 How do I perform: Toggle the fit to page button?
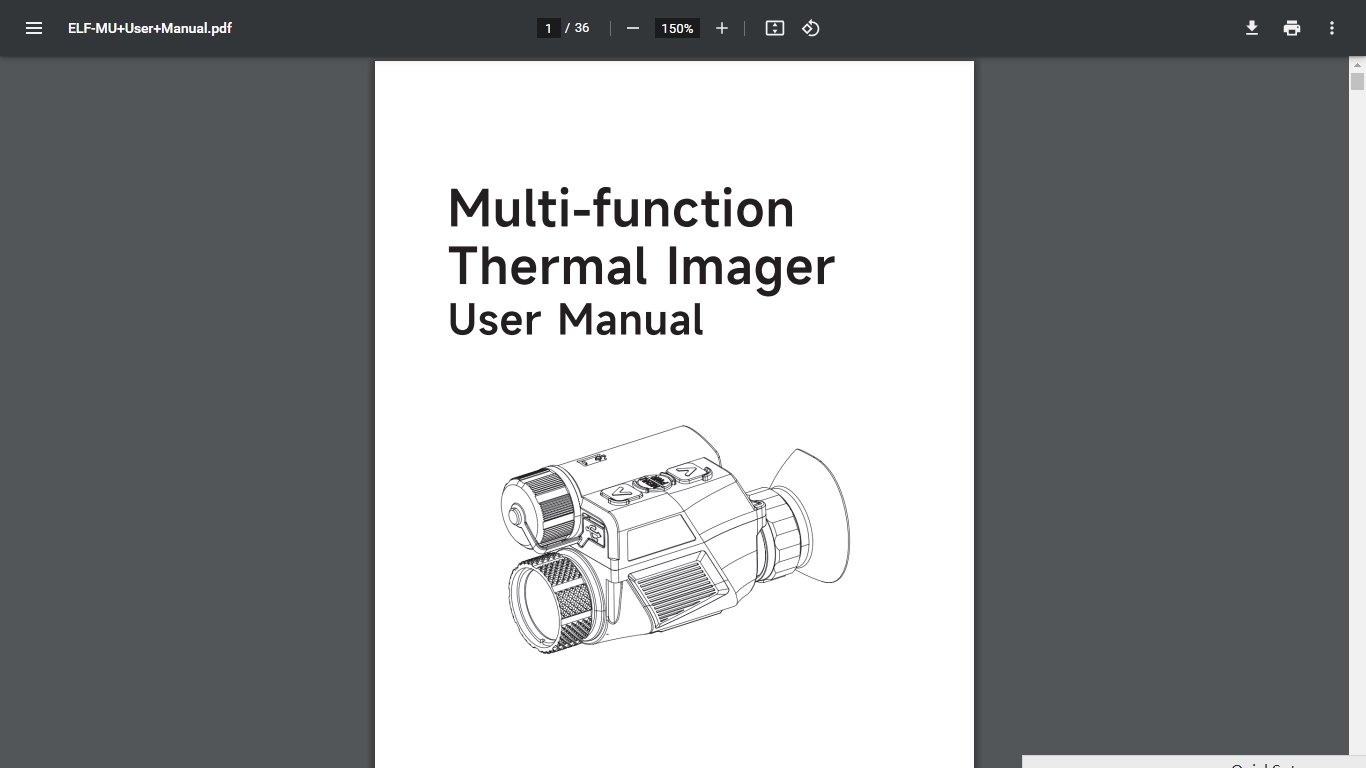[x=775, y=28]
